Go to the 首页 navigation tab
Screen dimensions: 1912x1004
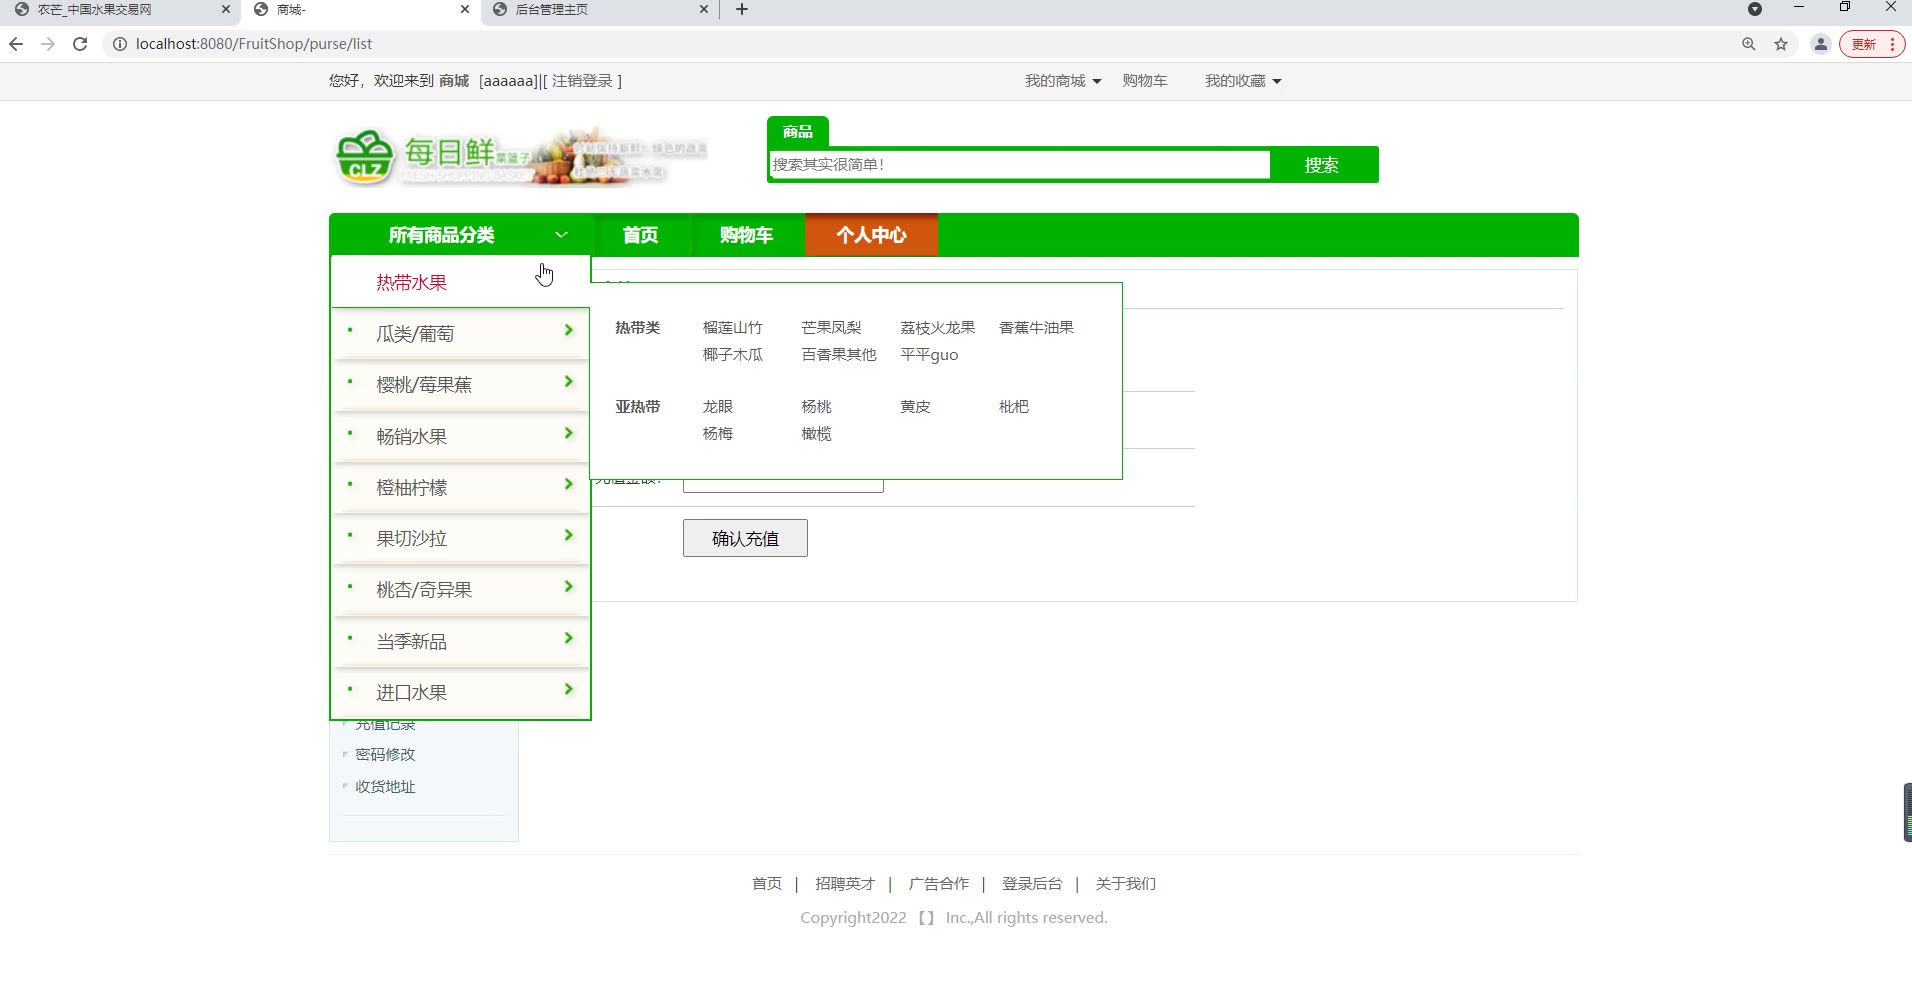[x=640, y=235]
